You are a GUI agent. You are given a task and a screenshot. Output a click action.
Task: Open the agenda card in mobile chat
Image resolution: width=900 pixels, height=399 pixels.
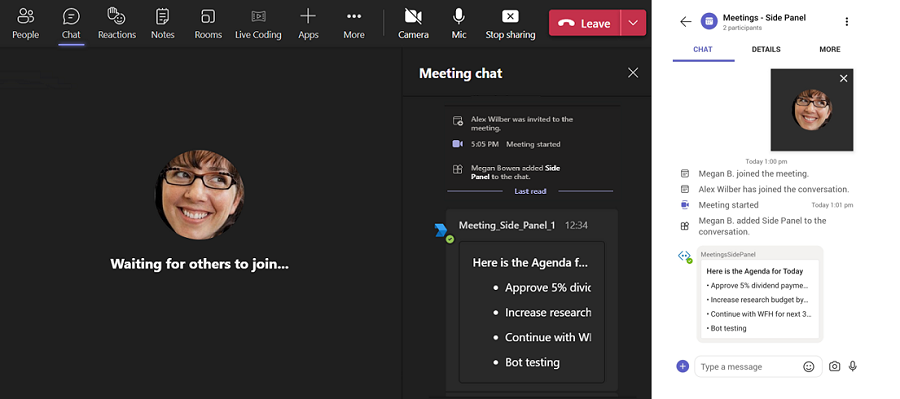pyautogui.click(x=760, y=299)
